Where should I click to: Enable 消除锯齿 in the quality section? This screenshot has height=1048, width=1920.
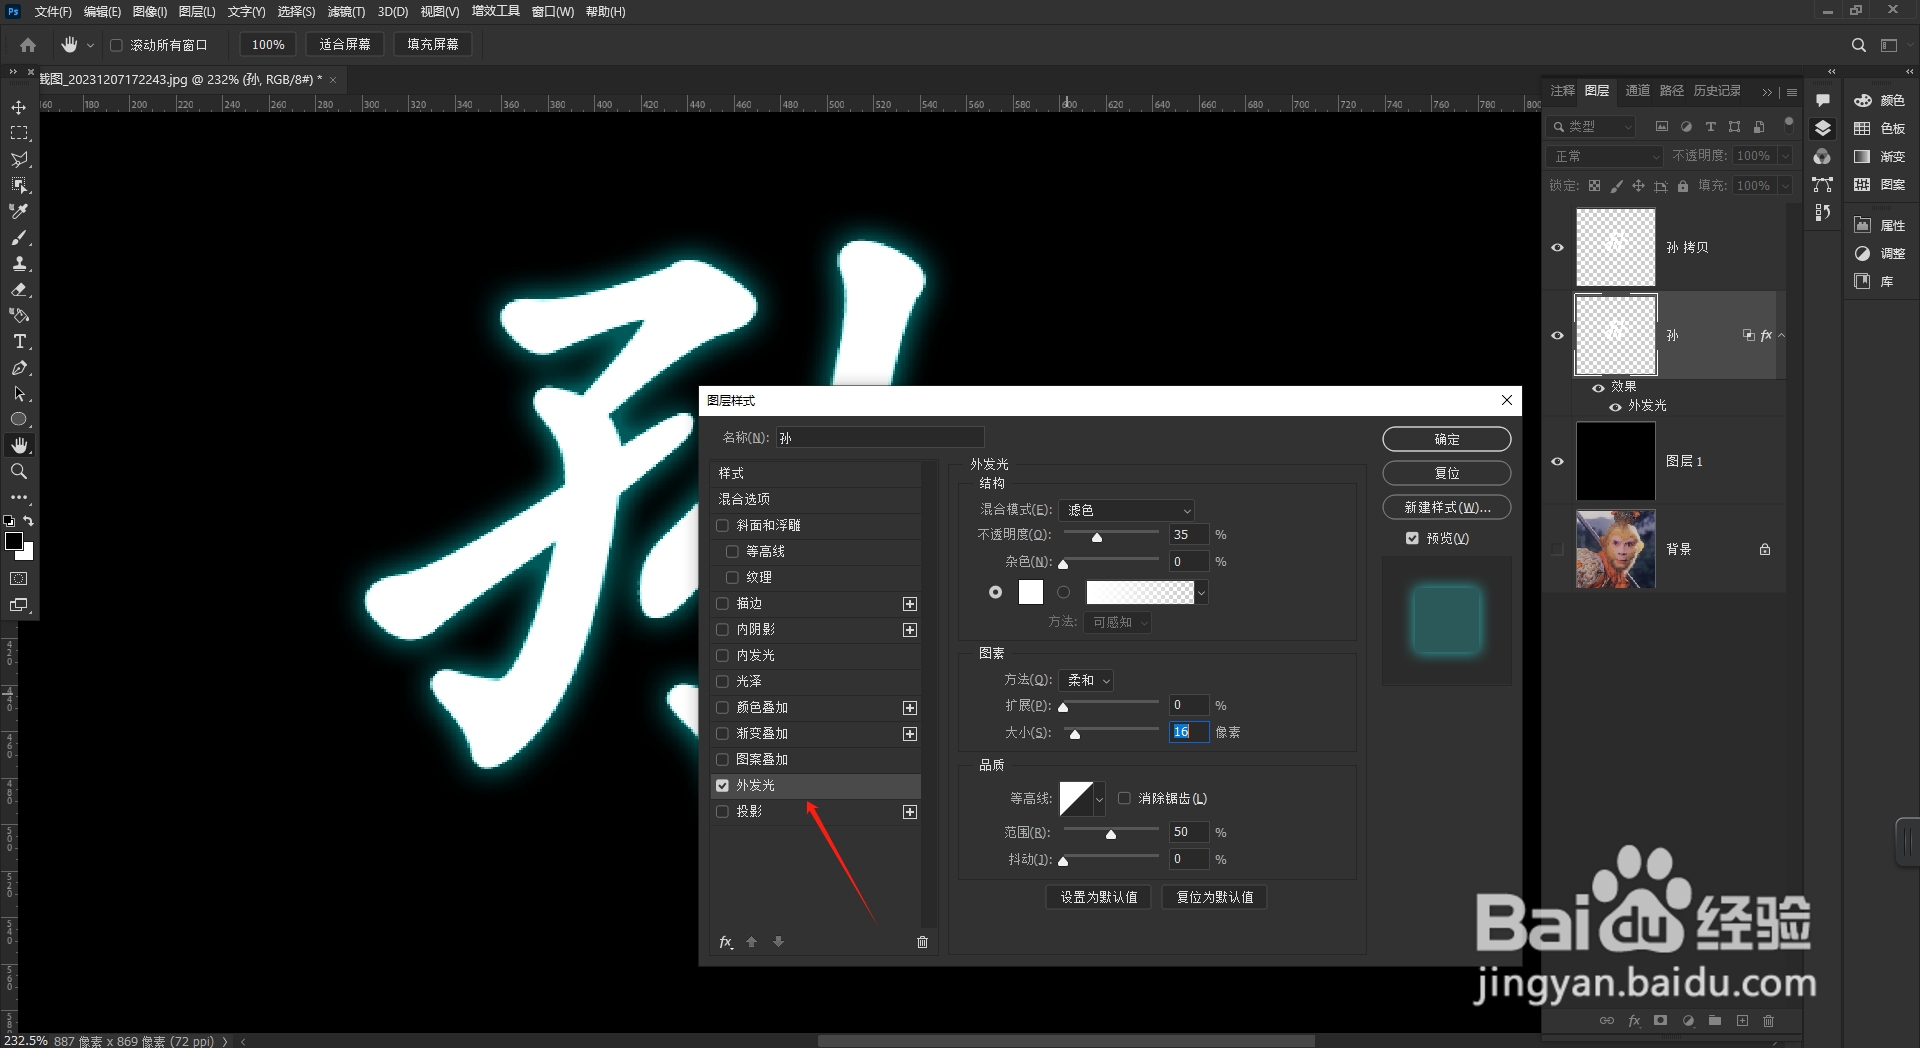tap(1124, 798)
